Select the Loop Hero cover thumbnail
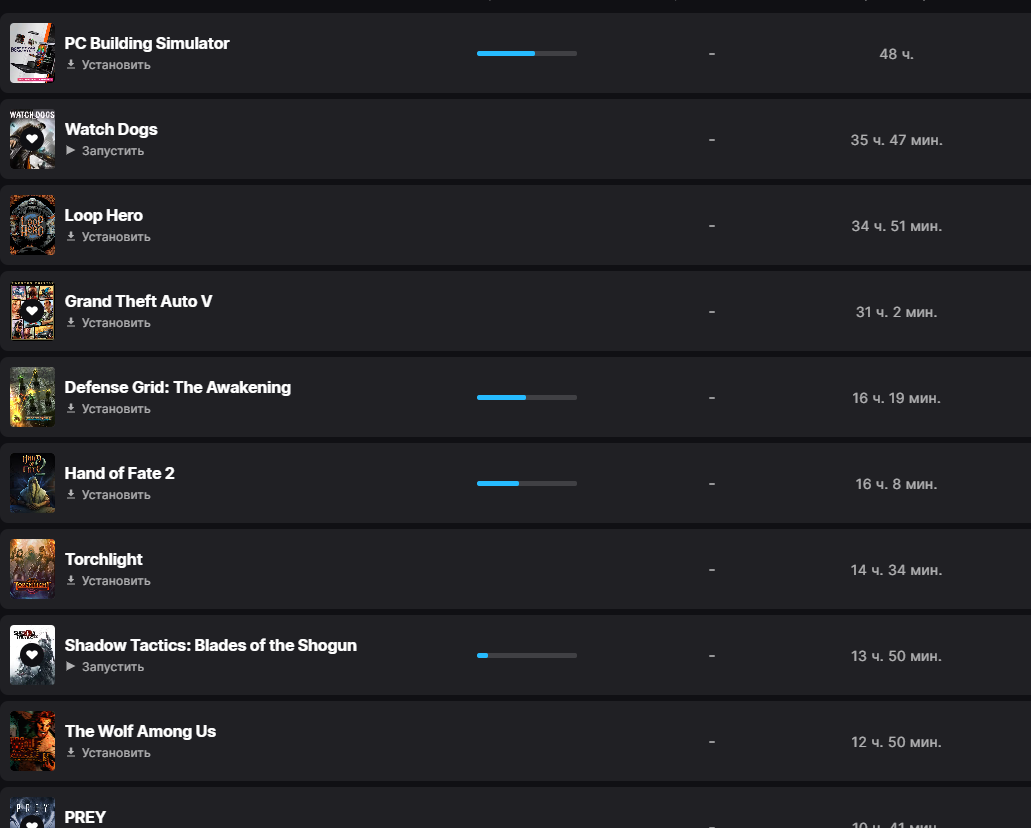 (32, 225)
